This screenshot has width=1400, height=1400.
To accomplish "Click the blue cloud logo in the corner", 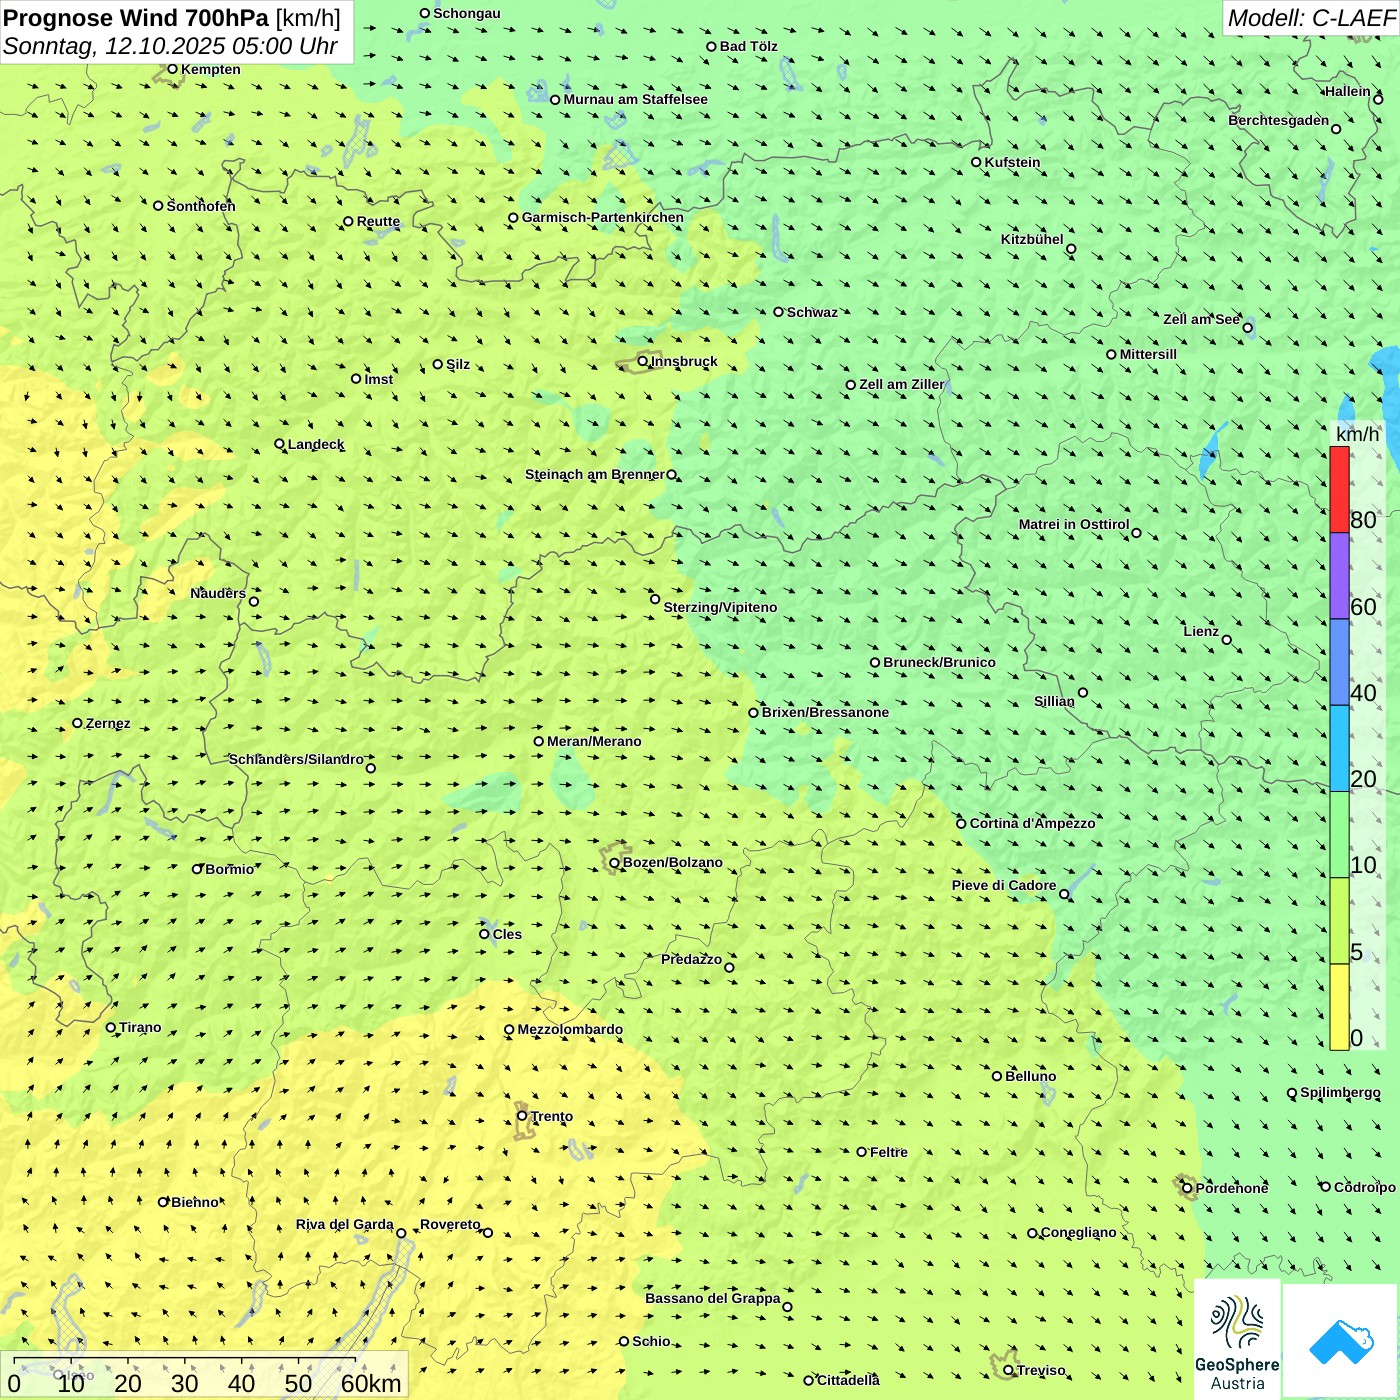I will click(1341, 1341).
